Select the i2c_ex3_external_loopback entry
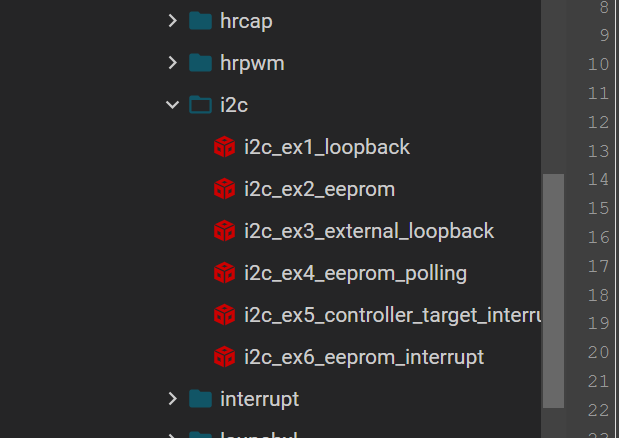This screenshot has height=438, width=619. [x=369, y=231]
